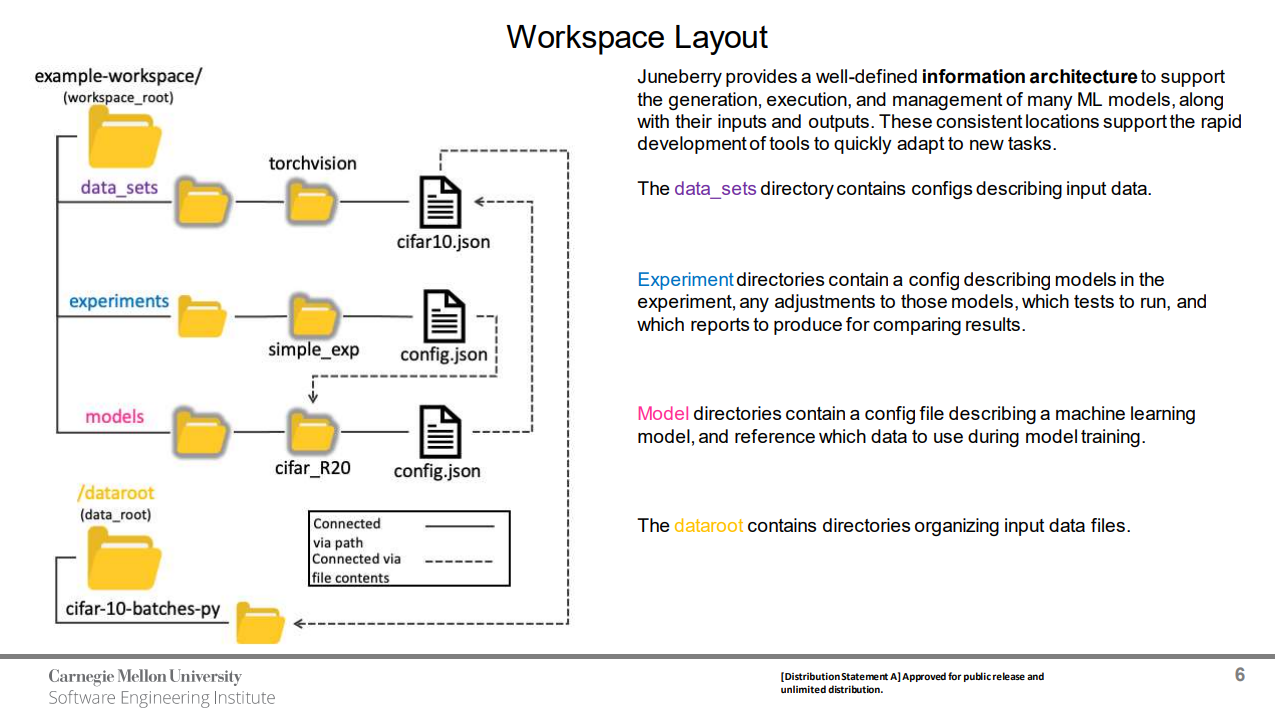Click the (data_root) label

coord(116,515)
